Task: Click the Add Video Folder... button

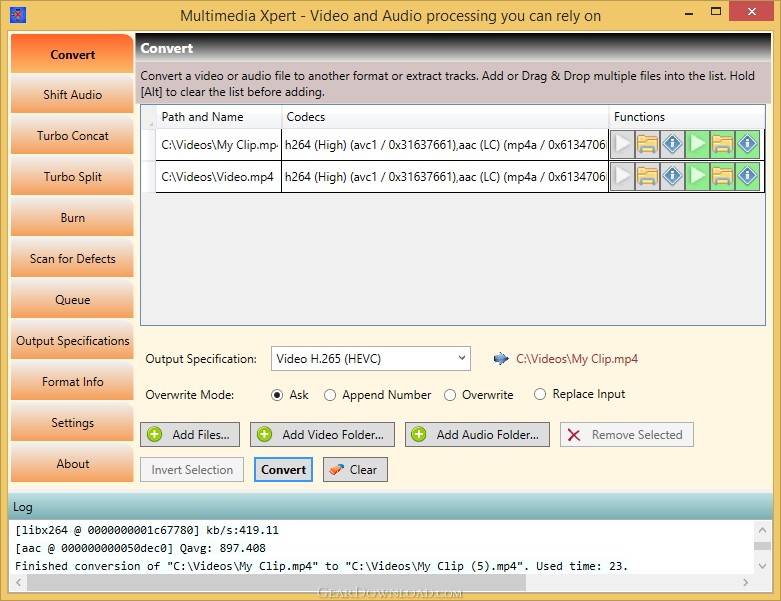Action: point(322,435)
